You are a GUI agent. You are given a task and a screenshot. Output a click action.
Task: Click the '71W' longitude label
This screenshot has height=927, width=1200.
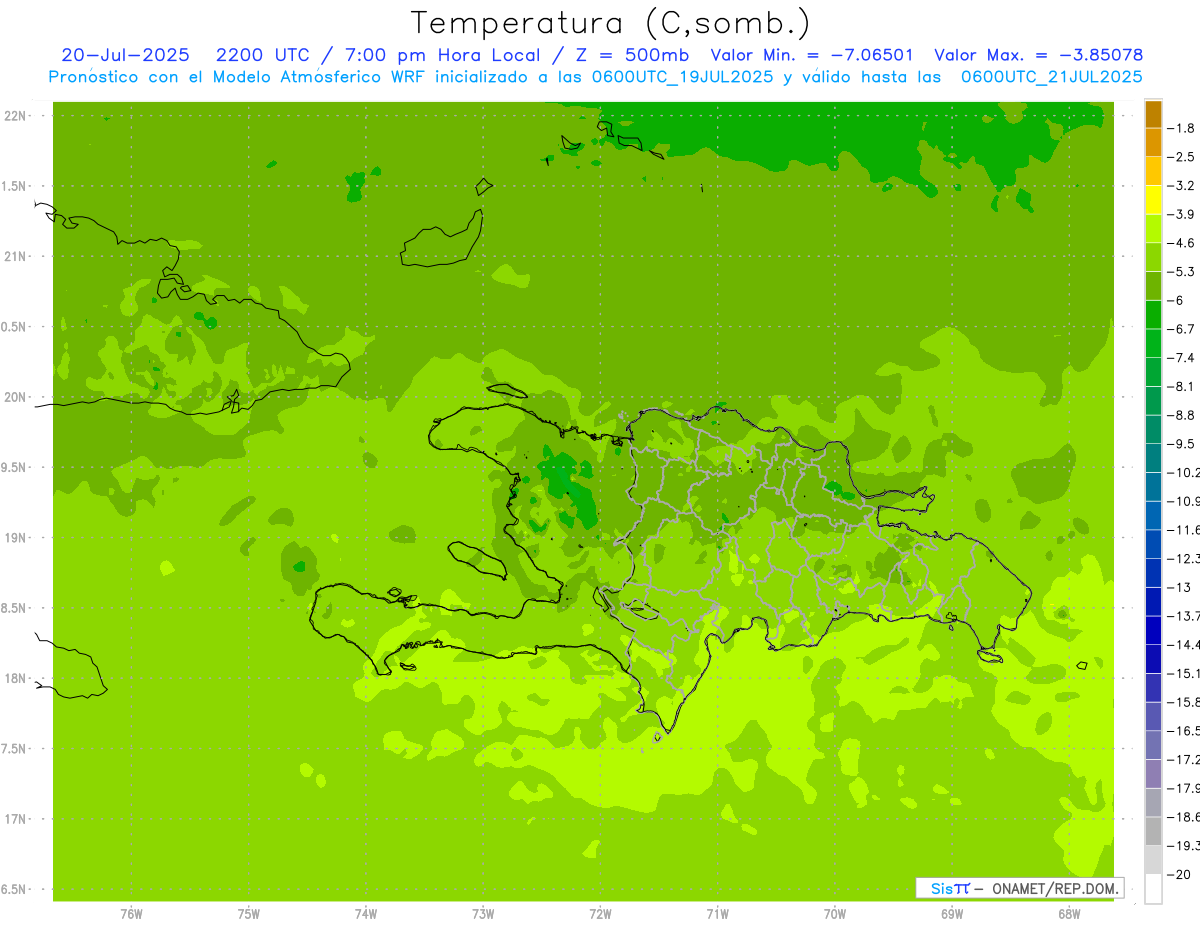717,914
